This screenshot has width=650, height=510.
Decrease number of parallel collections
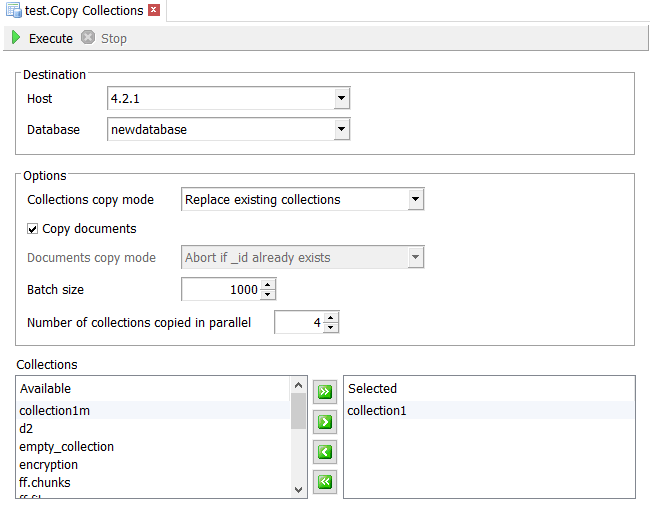(331, 327)
